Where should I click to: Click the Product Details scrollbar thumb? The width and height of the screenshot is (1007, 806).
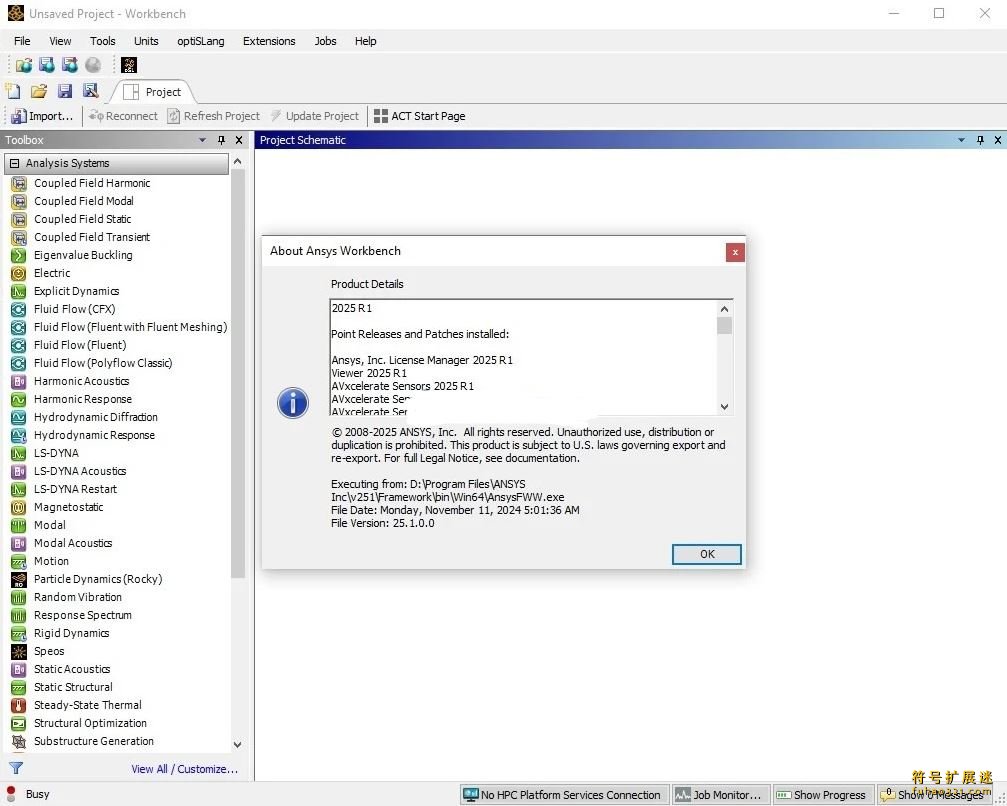(x=724, y=326)
